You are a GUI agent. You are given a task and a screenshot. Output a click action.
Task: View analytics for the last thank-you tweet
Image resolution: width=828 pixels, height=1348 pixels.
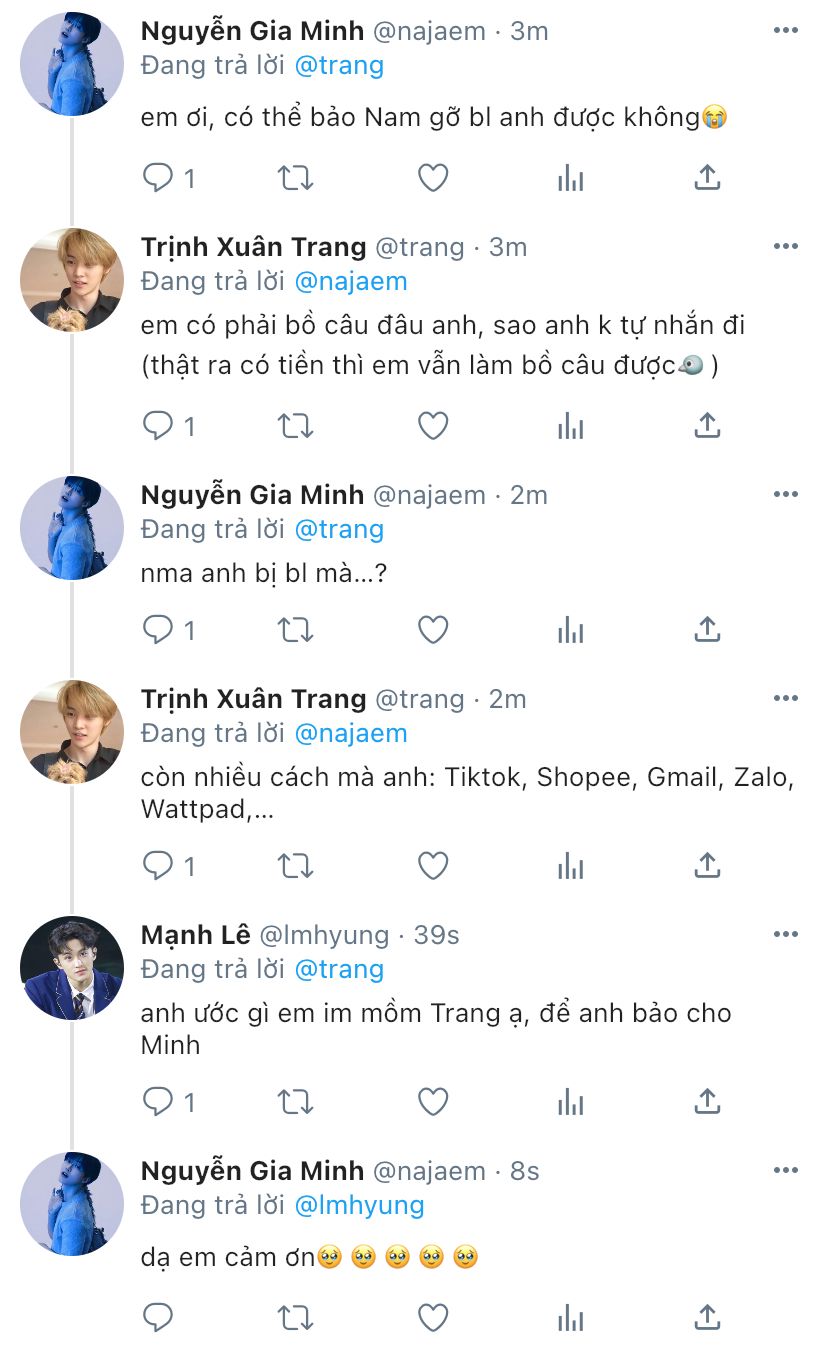pos(570,1318)
